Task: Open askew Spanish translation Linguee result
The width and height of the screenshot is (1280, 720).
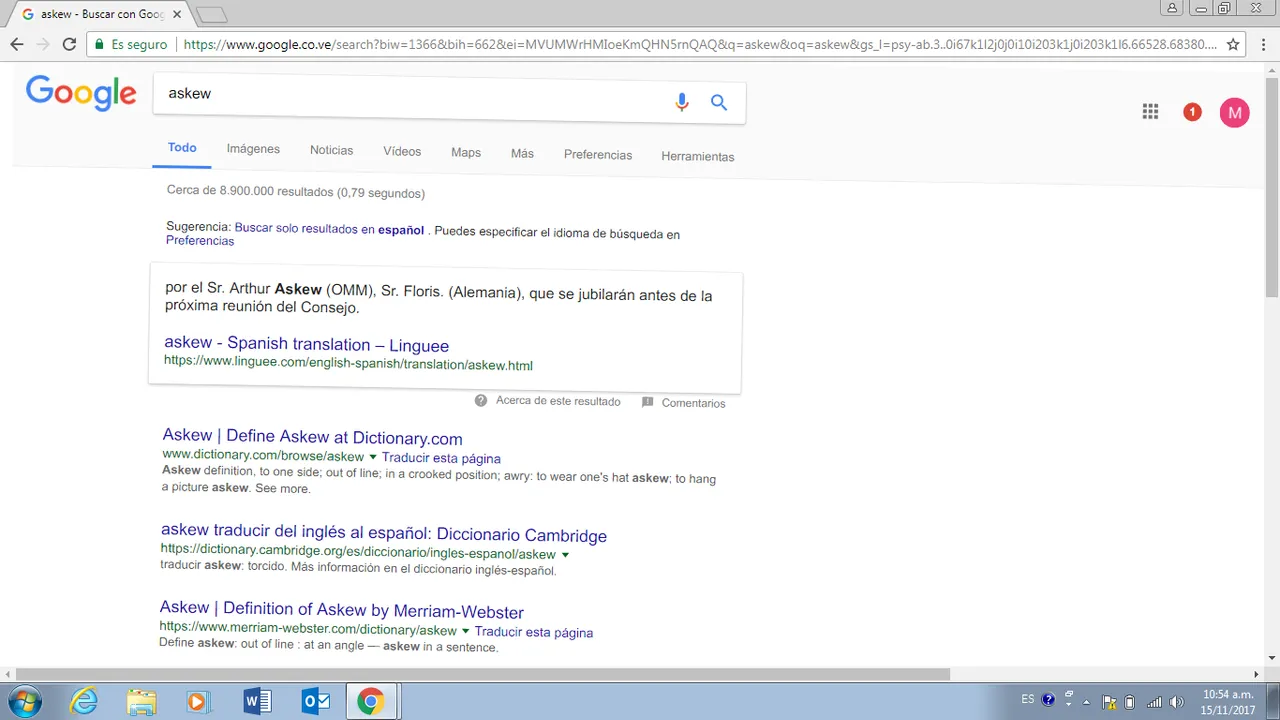Action: pyautogui.click(x=306, y=344)
